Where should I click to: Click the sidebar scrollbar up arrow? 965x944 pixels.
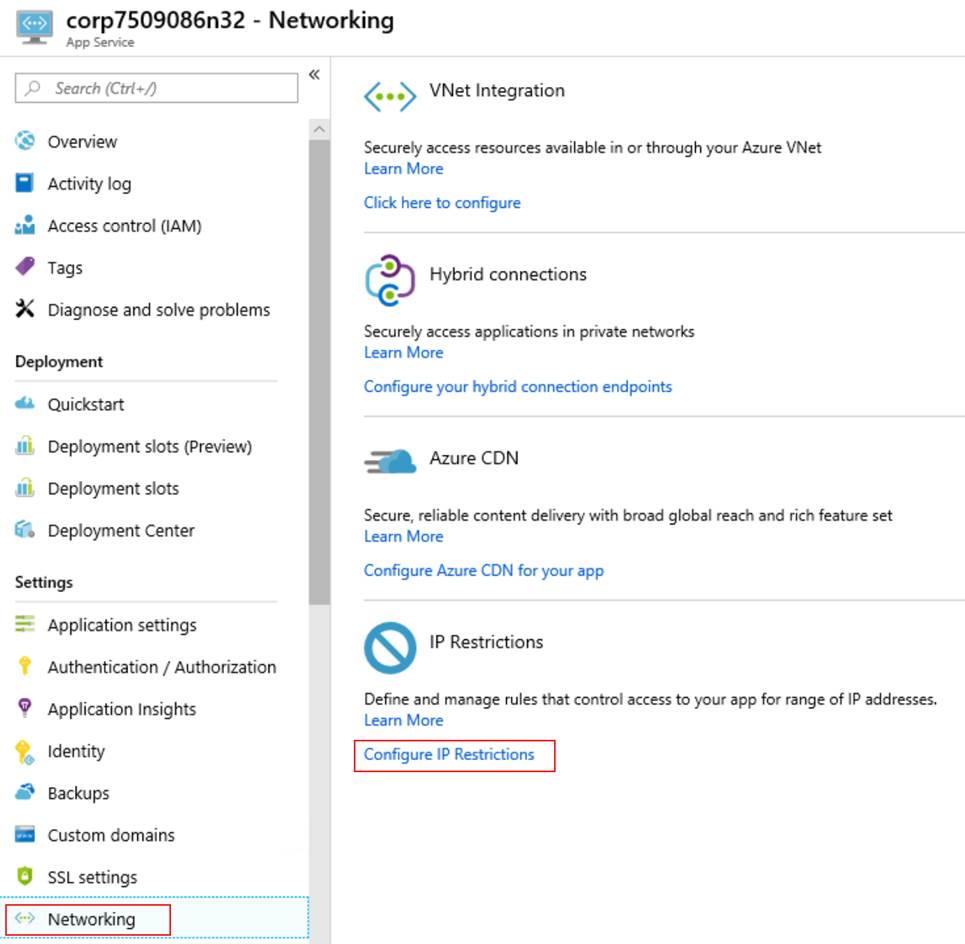(319, 129)
